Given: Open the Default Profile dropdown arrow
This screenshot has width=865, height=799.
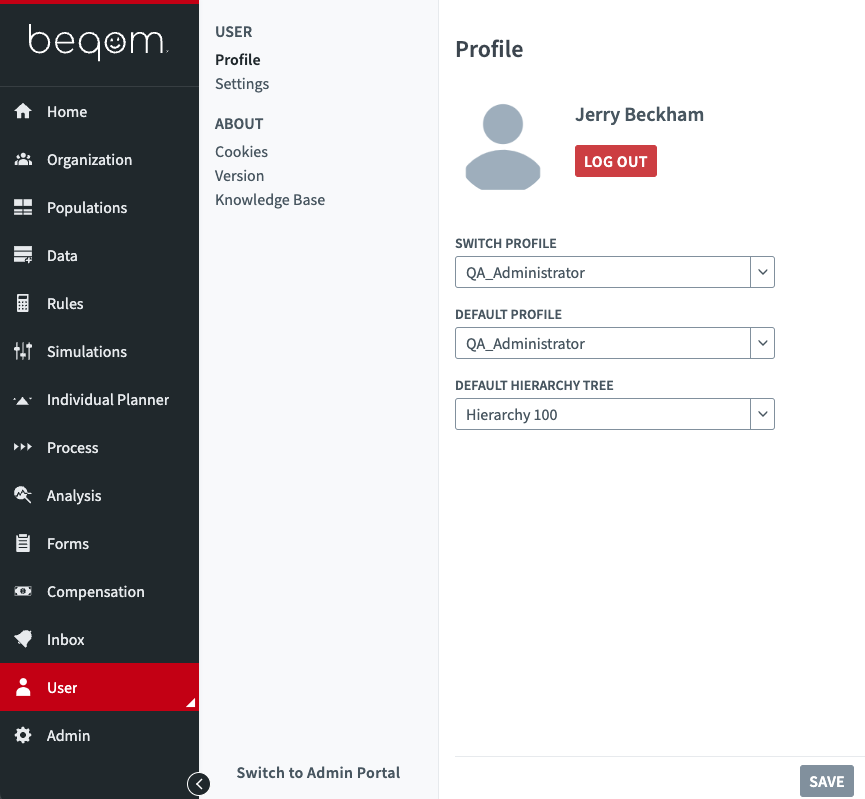Looking at the screenshot, I should point(762,343).
